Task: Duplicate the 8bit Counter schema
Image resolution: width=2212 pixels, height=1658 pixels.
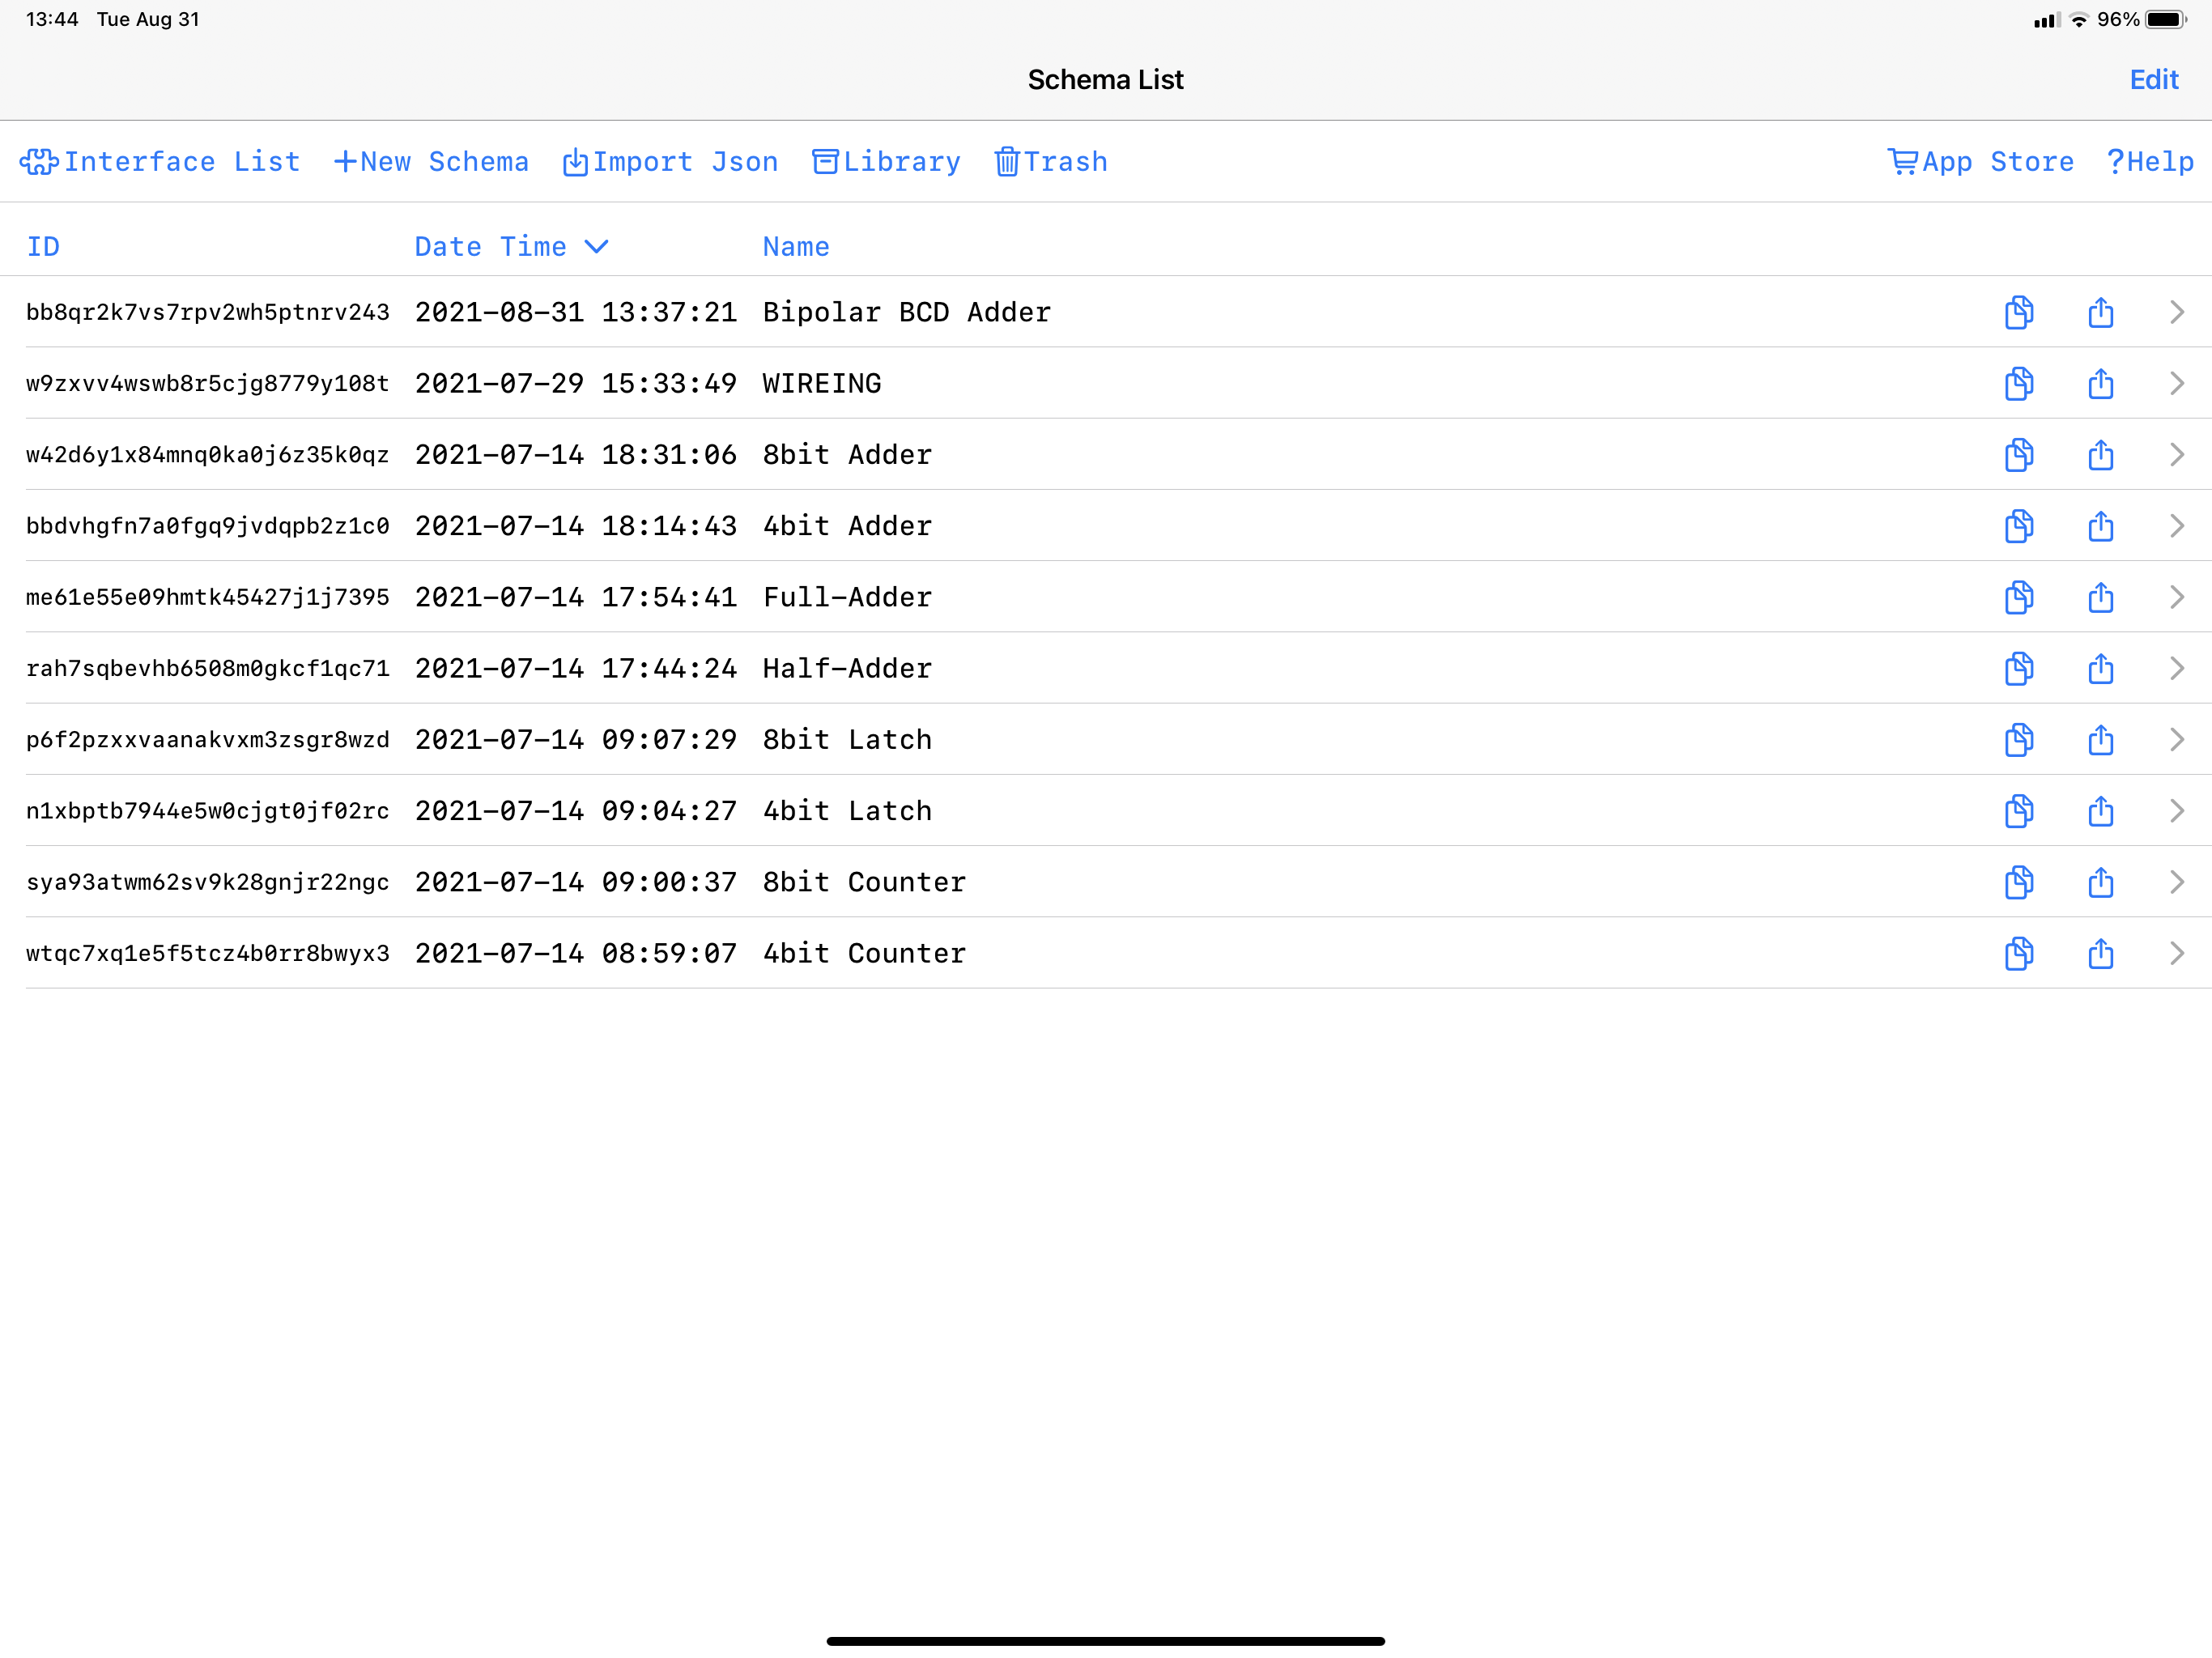Action: pos(2018,882)
